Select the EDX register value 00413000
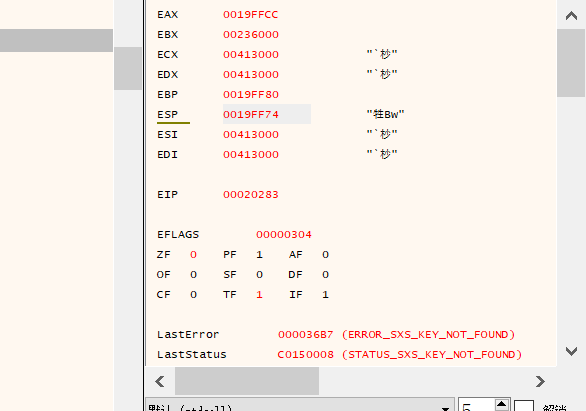Image resolution: width=586 pixels, height=411 pixels. click(x=251, y=75)
